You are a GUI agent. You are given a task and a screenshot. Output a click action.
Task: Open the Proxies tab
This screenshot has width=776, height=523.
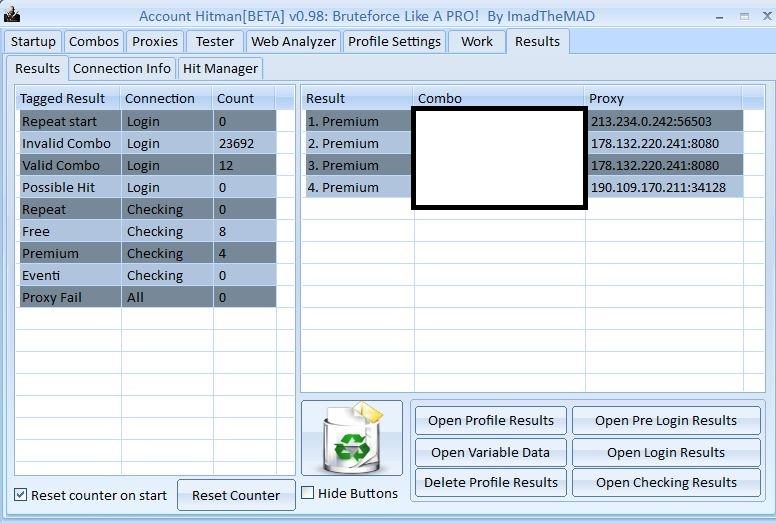tap(155, 41)
